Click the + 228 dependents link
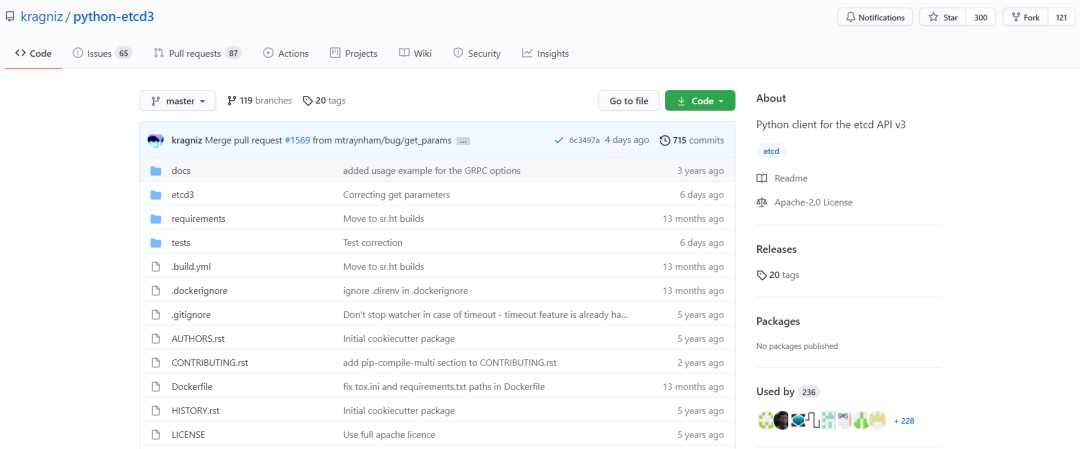The image size is (1080, 449). click(904, 421)
